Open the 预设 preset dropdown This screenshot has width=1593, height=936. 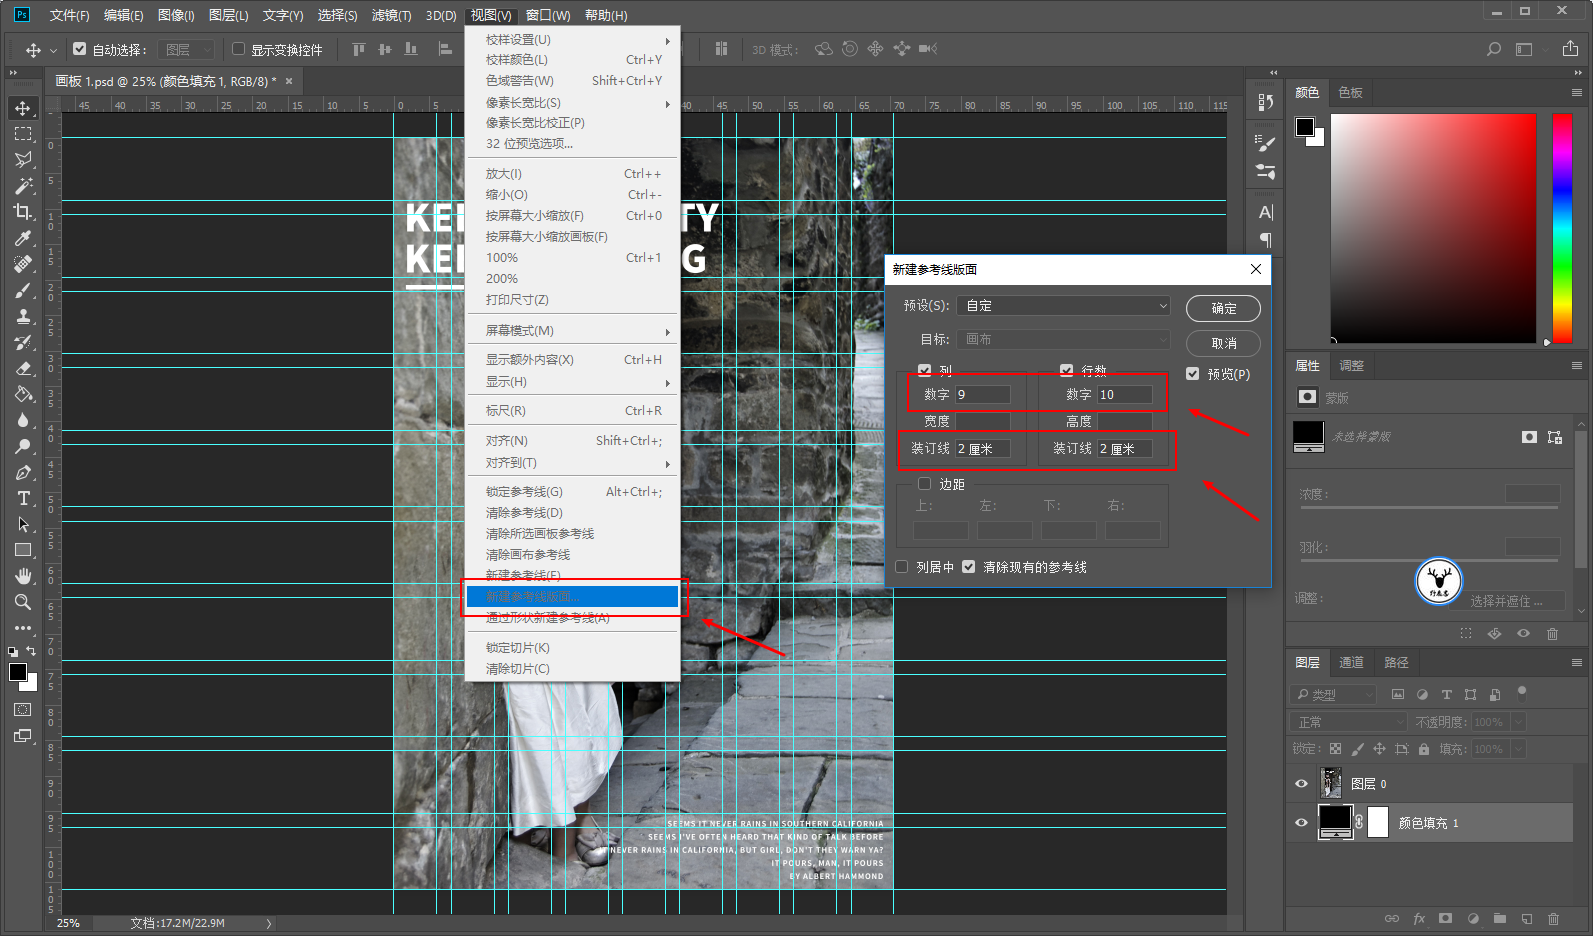point(1063,306)
